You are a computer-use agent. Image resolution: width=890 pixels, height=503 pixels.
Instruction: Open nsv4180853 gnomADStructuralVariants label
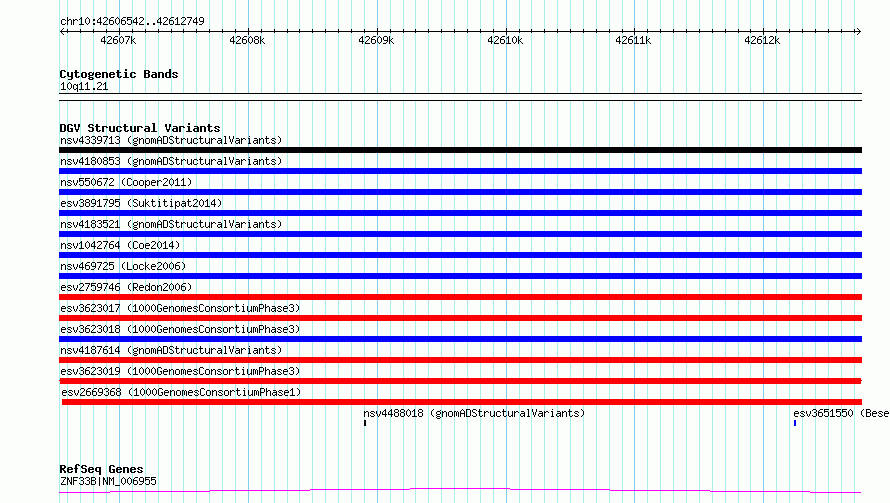171,161
